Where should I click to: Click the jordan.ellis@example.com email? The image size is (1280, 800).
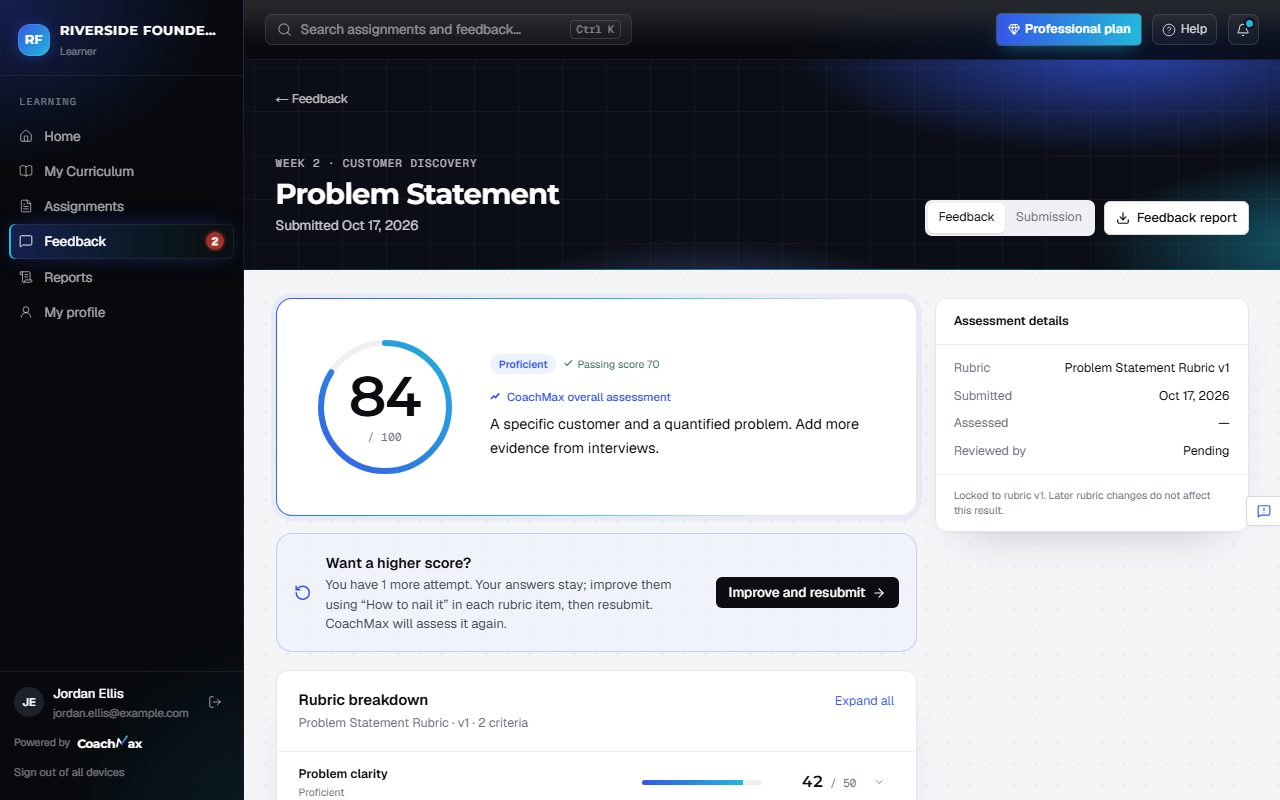coord(121,713)
